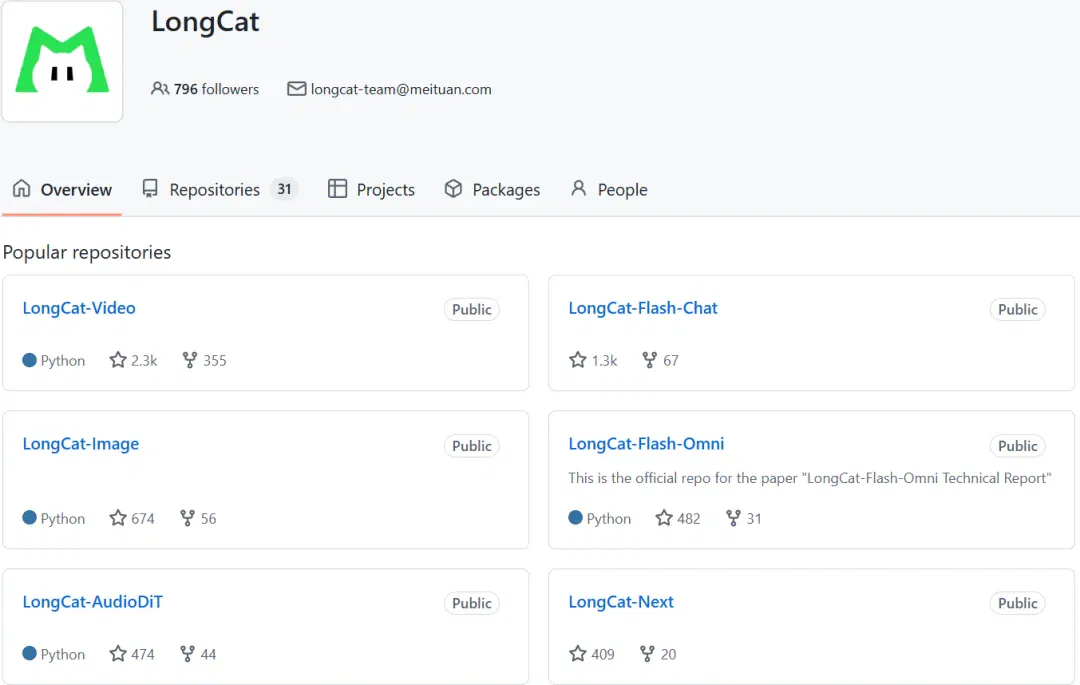Click the LongCat green cat avatar
This screenshot has width=1080, height=685.
click(x=62, y=61)
